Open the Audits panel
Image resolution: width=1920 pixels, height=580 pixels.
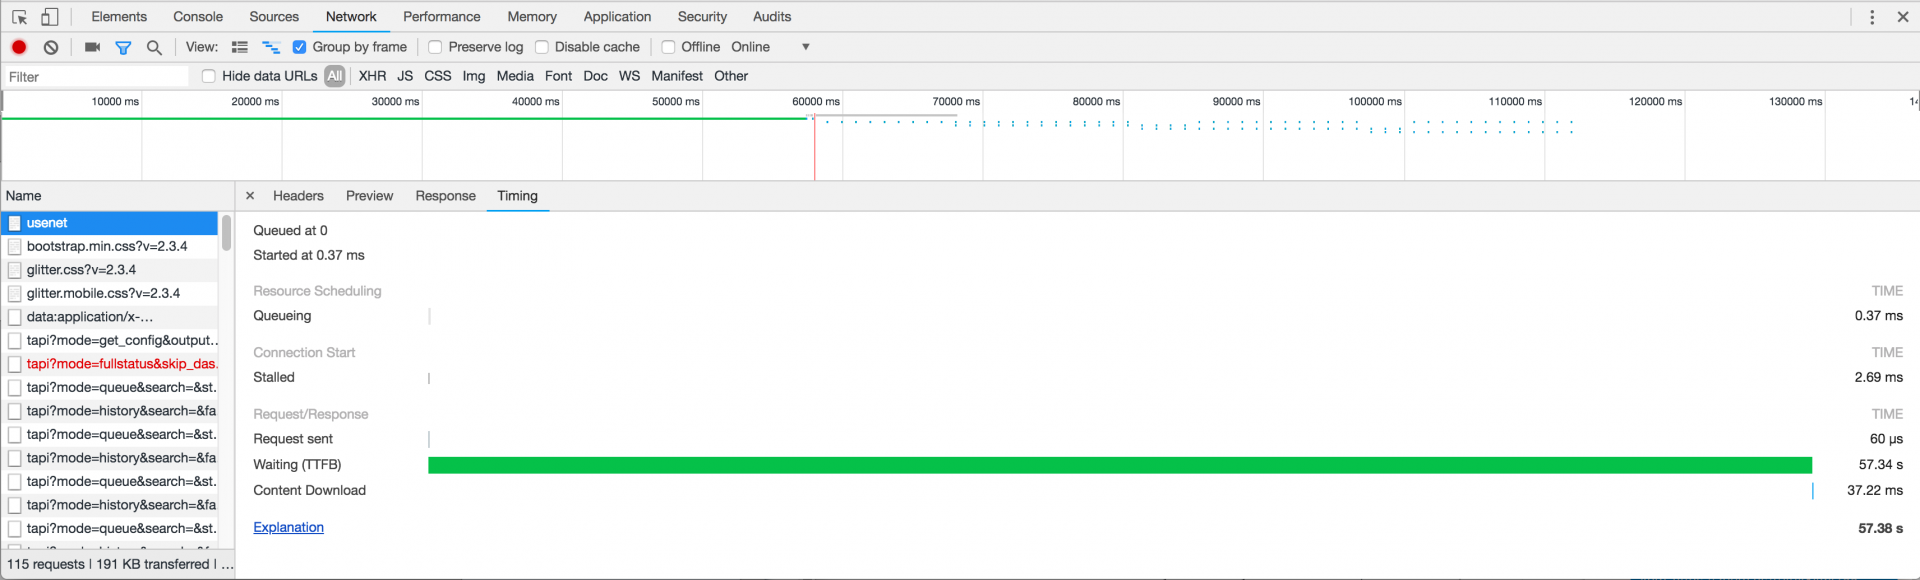(x=772, y=17)
